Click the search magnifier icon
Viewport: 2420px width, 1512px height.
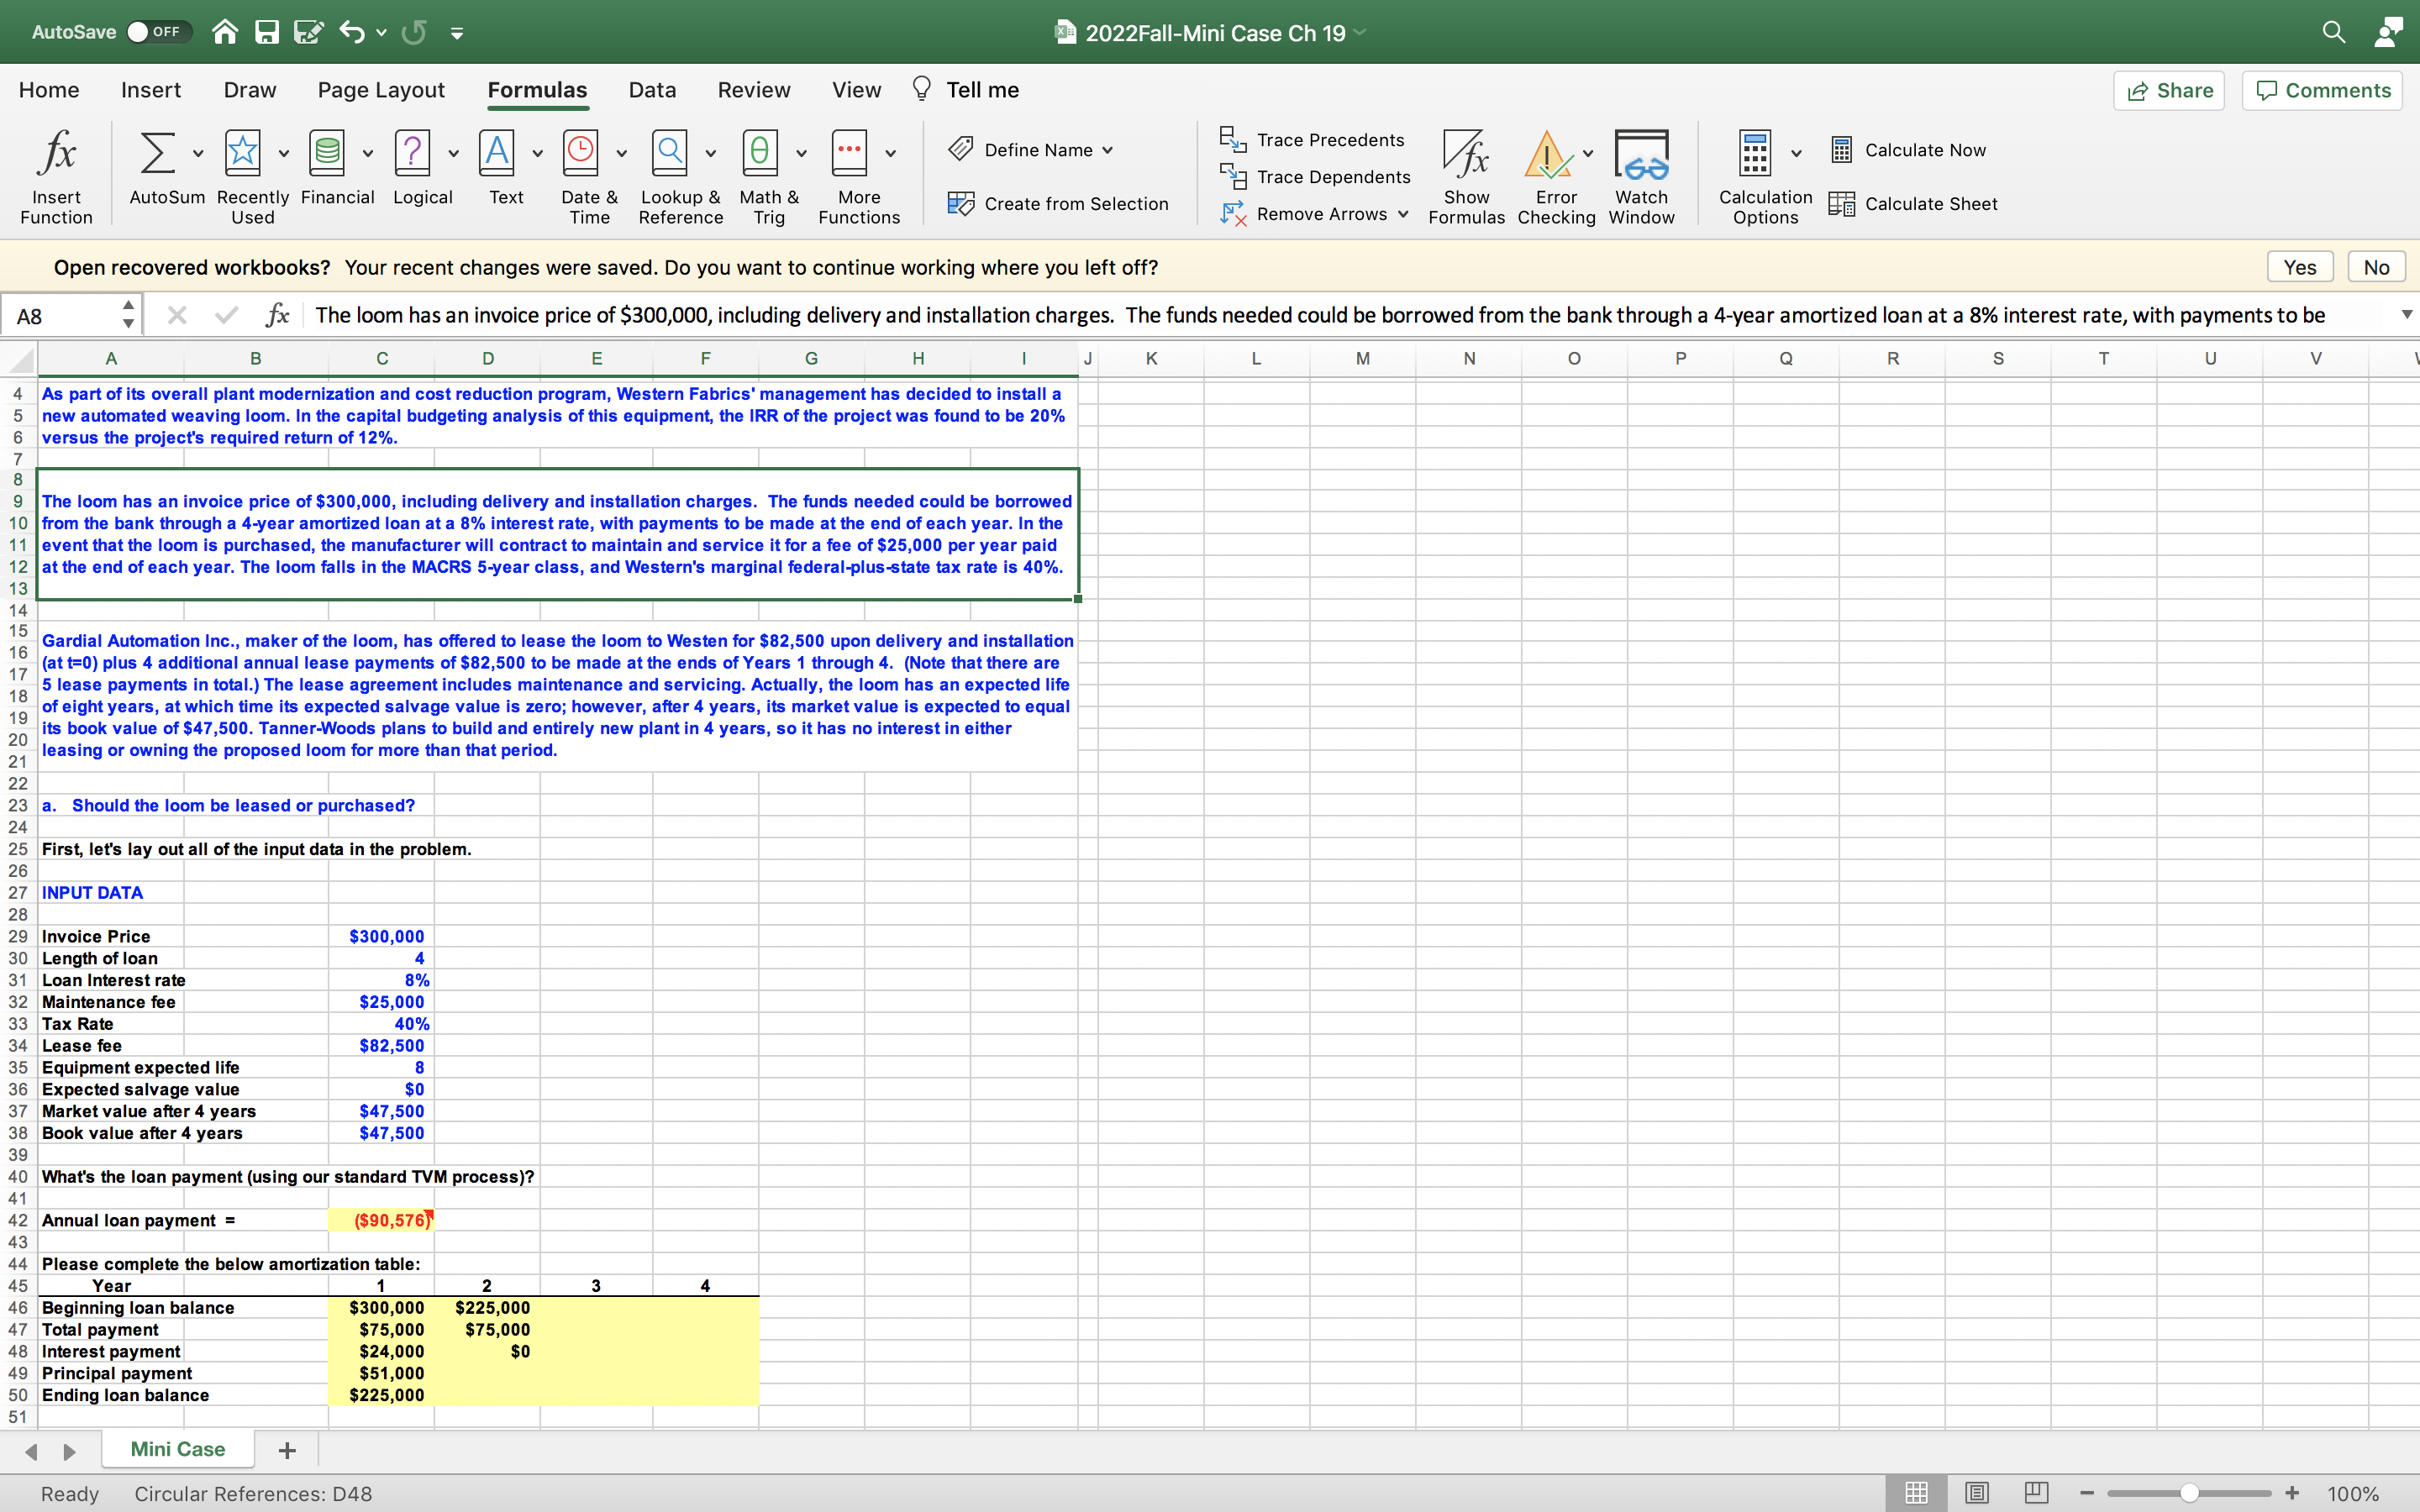click(2333, 32)
